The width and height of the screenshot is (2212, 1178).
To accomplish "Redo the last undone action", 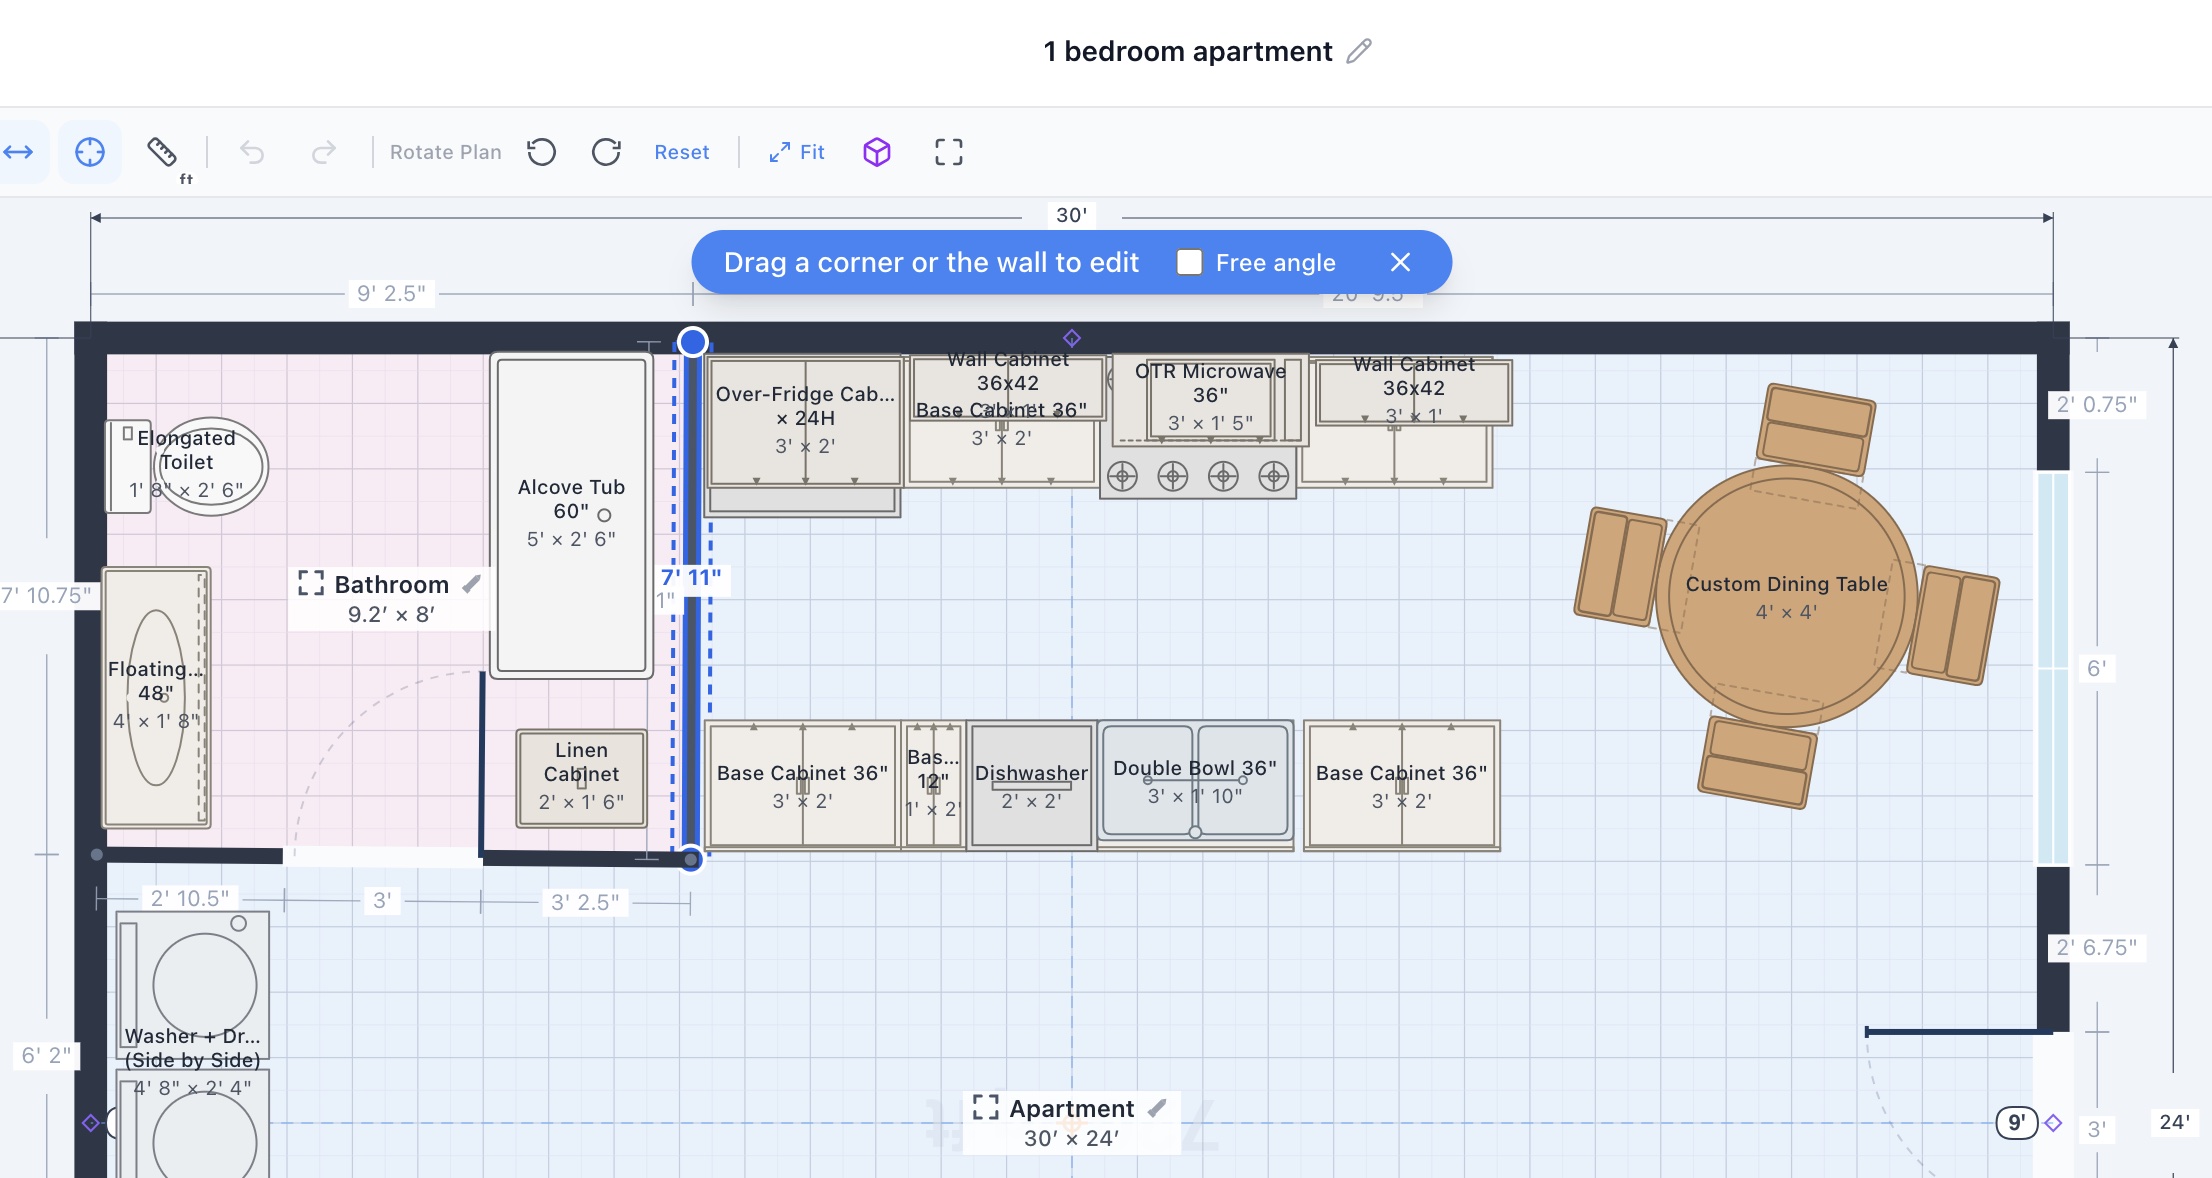I will 323,152.
